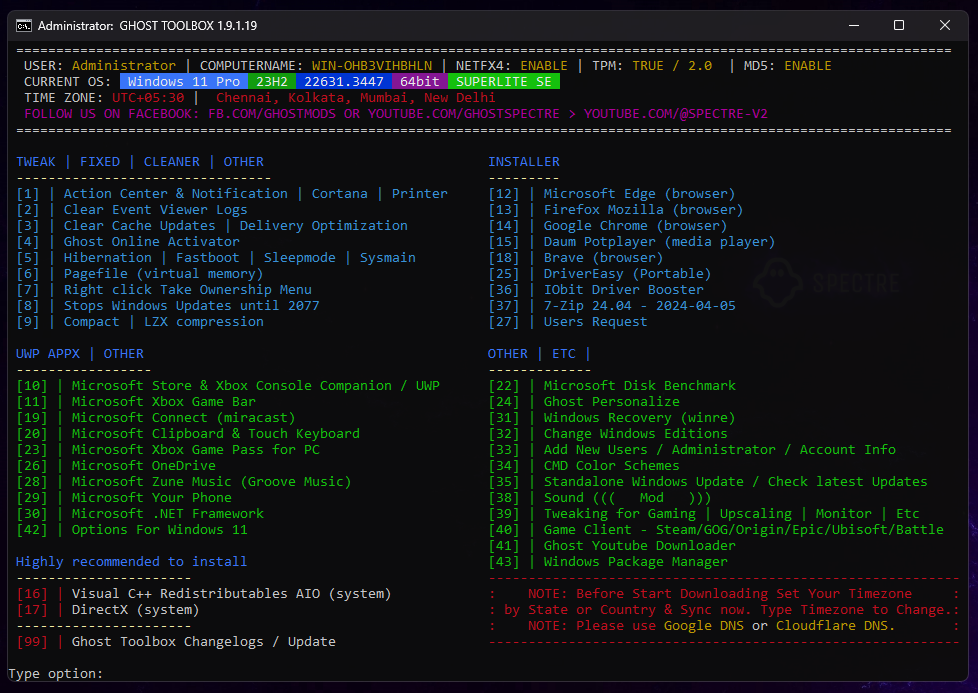Minimize the GHOST TOOLBOX window
This screenshot has height=693, width=978.
tap(854, 26)
